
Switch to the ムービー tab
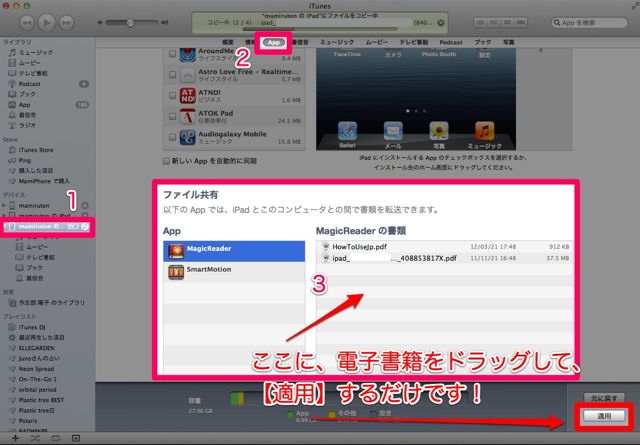point(377,42)
